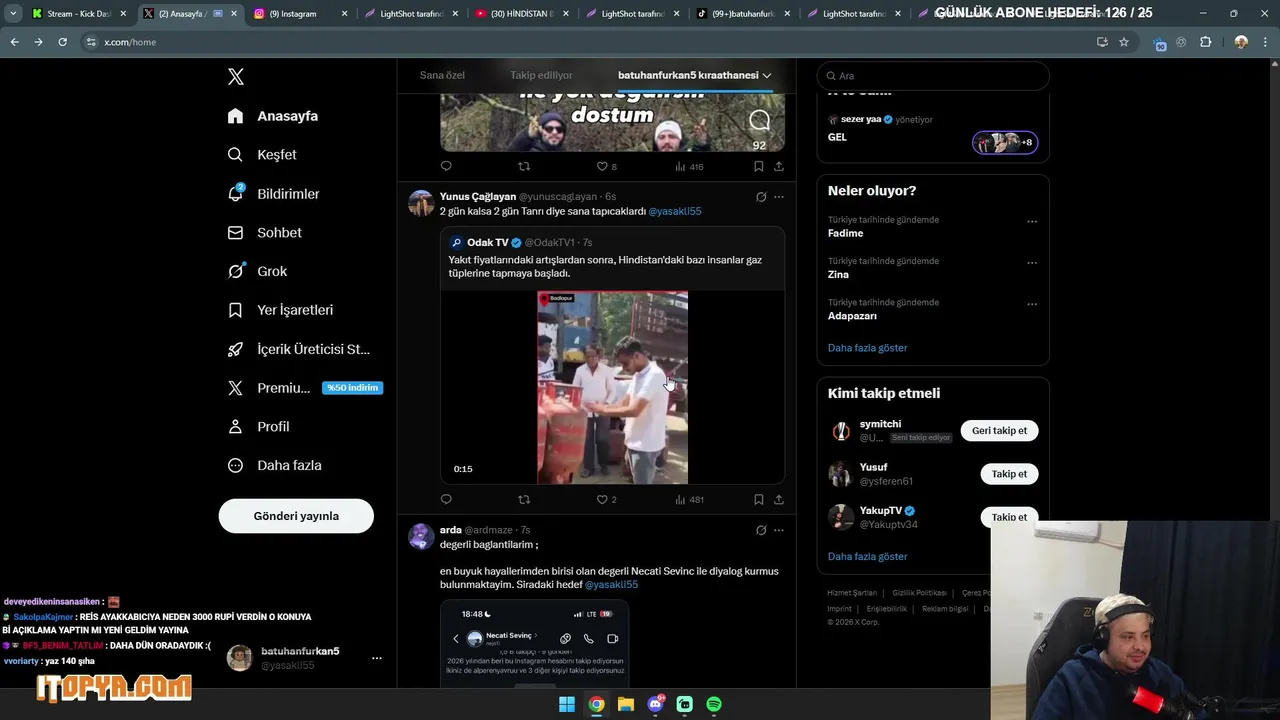Click Takip et for YakupTV
The height and width of the screenshot is (720, 1280).
click(x=1009, y=517)
